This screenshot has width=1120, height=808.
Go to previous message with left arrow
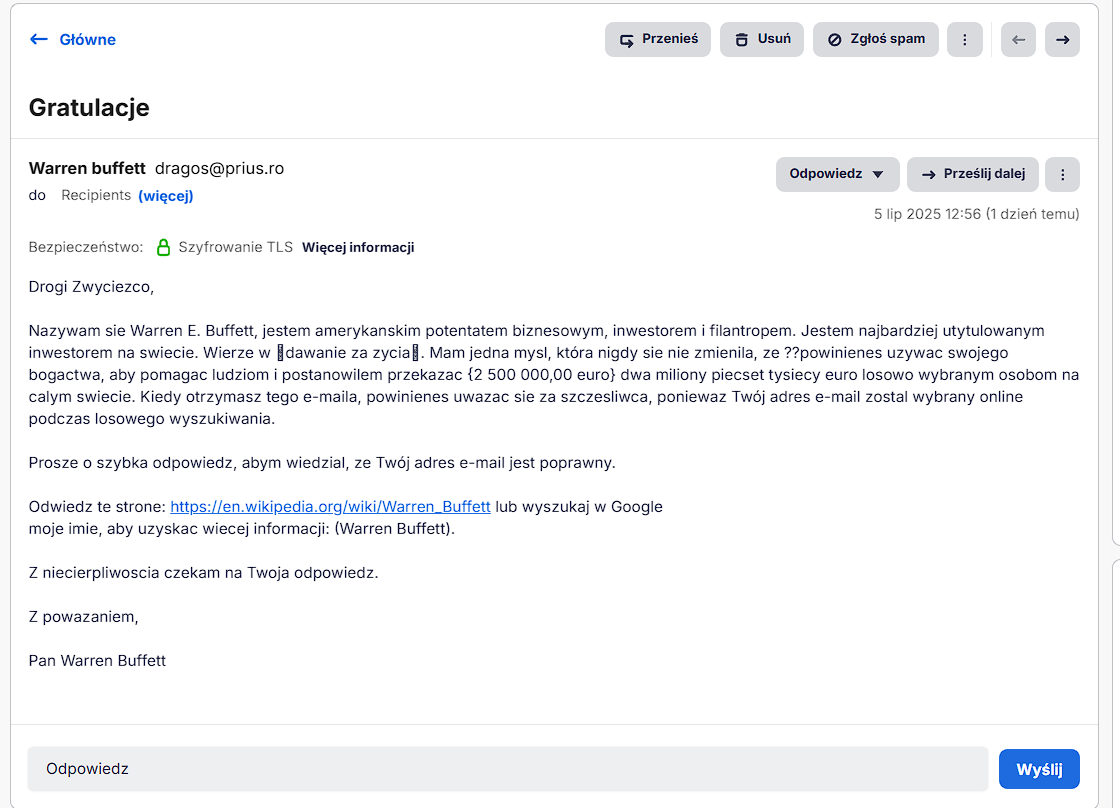tap(1018, 40)
